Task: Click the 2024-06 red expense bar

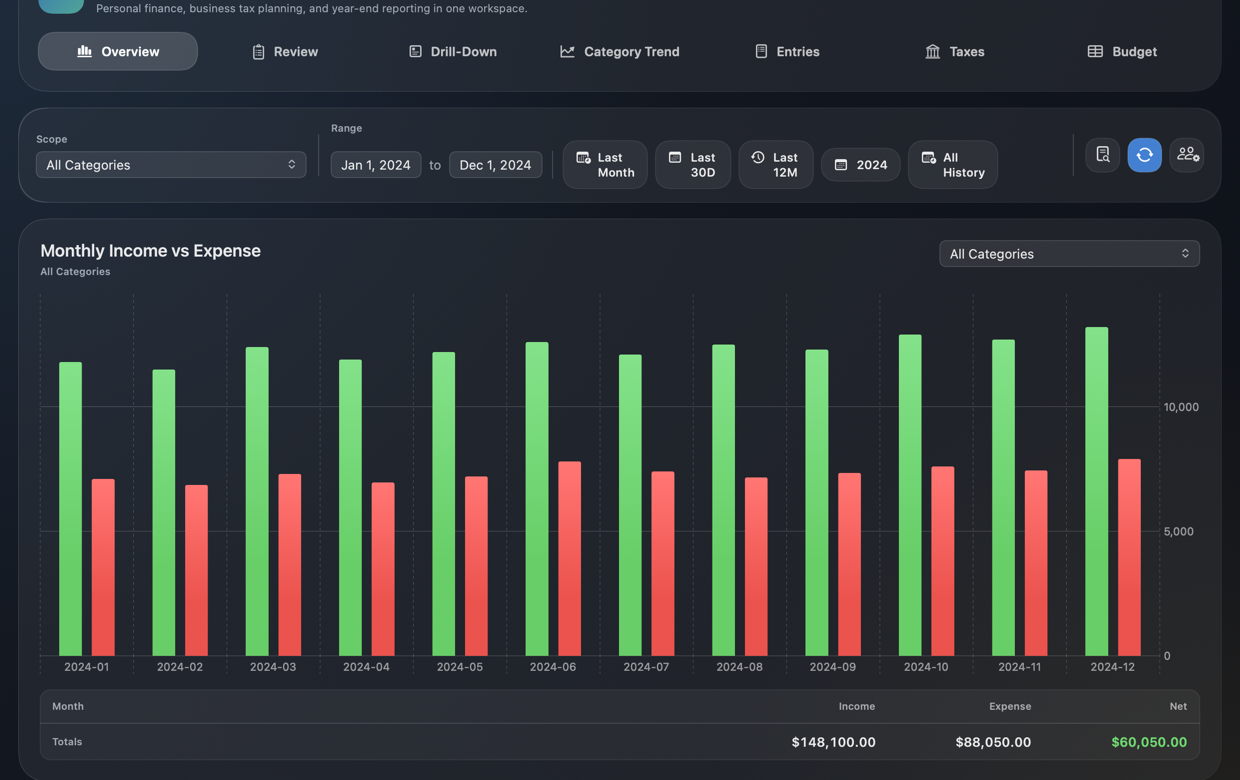Action: click(569, 559)
